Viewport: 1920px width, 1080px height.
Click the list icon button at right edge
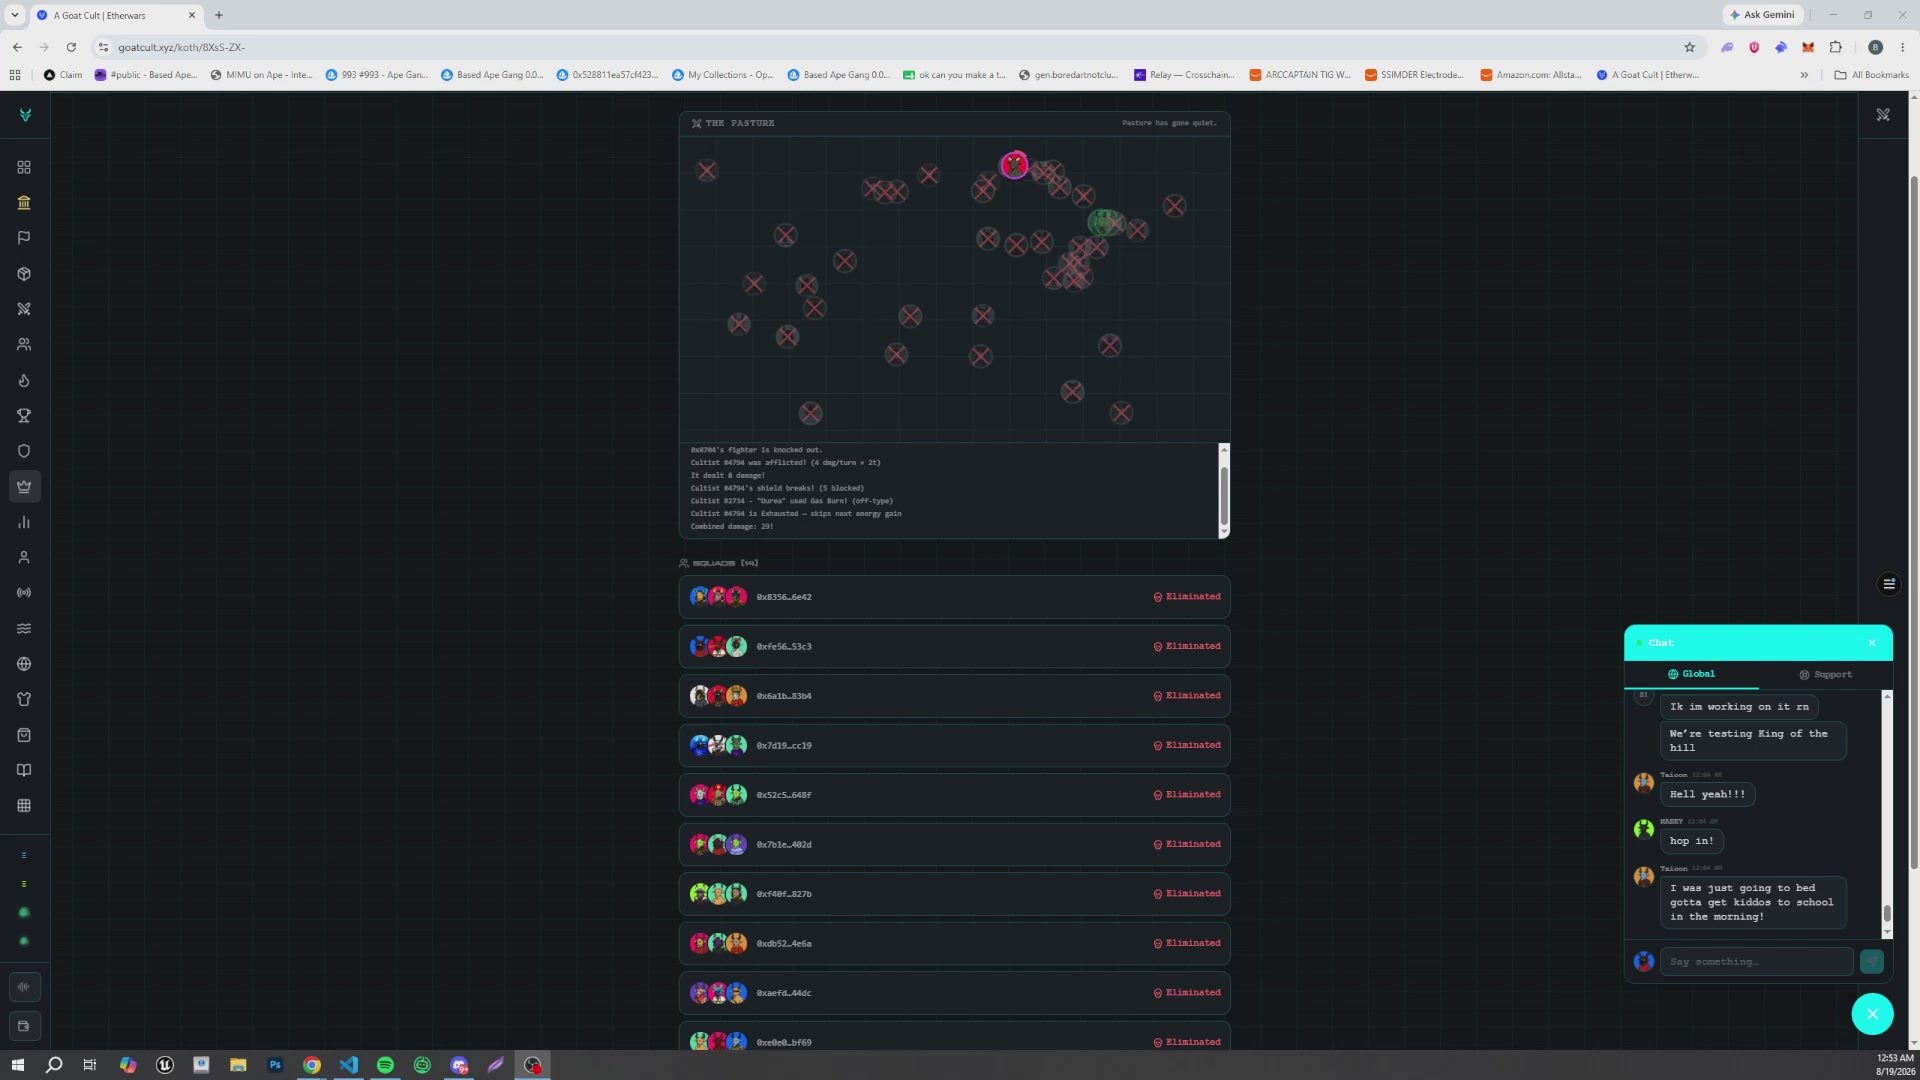point(1889,584)
